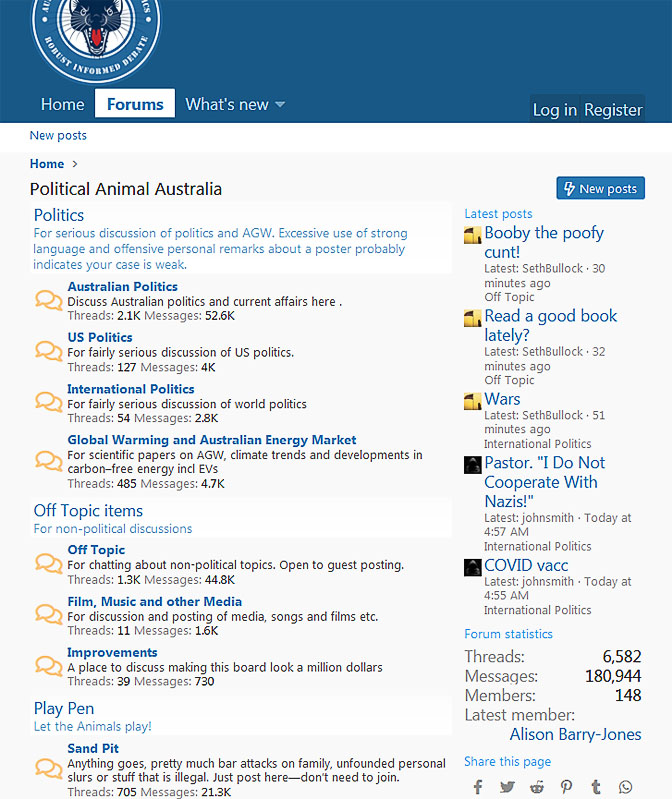The width and height of the screenshot is (672, 799).
Task: Click speech bubble icon beside Sand Pit
Action: [49, 768]
